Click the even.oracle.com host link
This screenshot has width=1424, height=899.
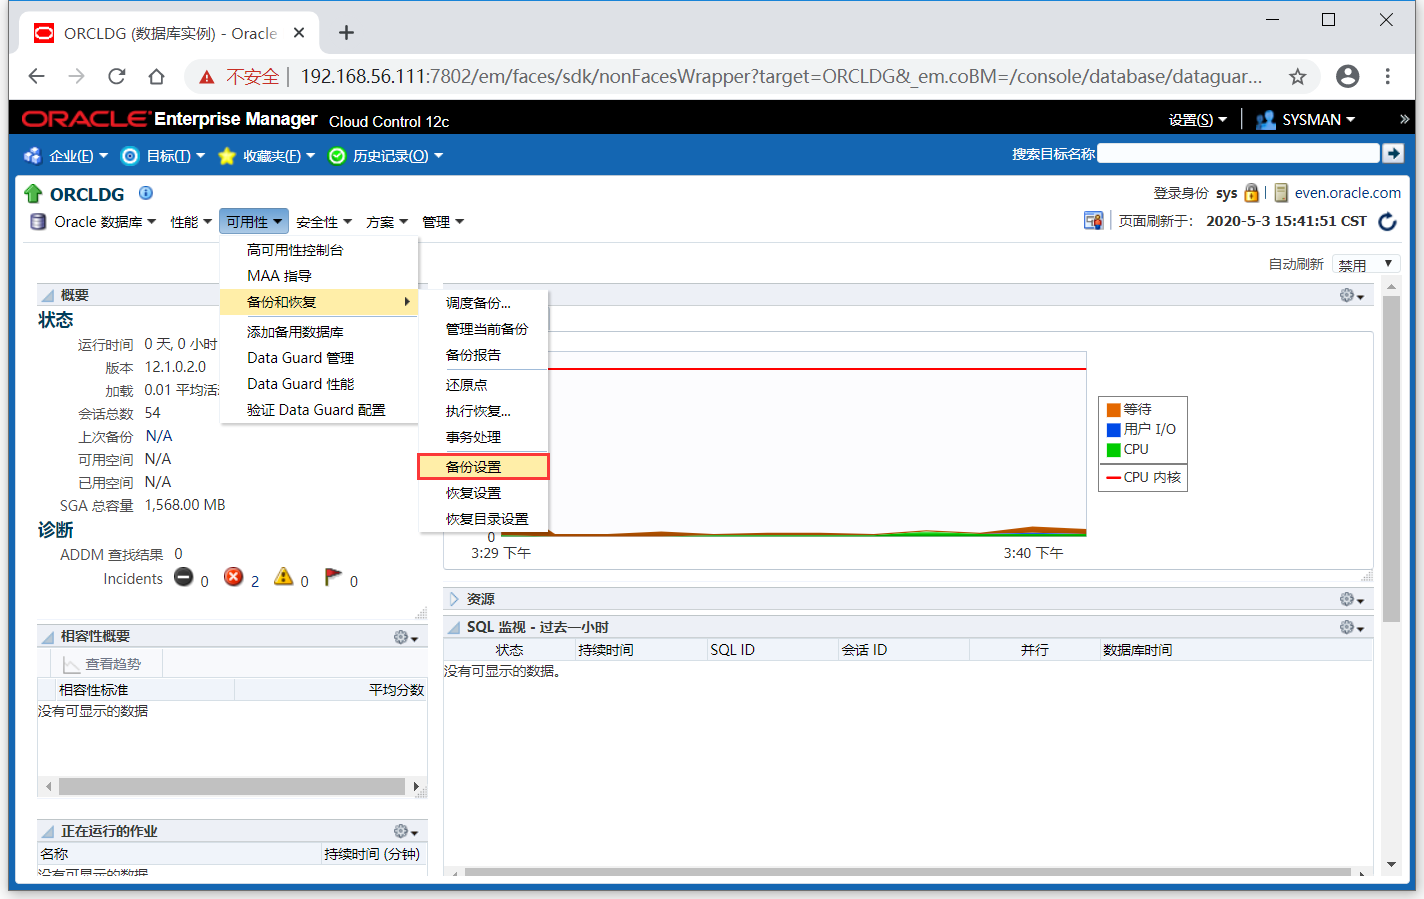(x=1347, y=193)
